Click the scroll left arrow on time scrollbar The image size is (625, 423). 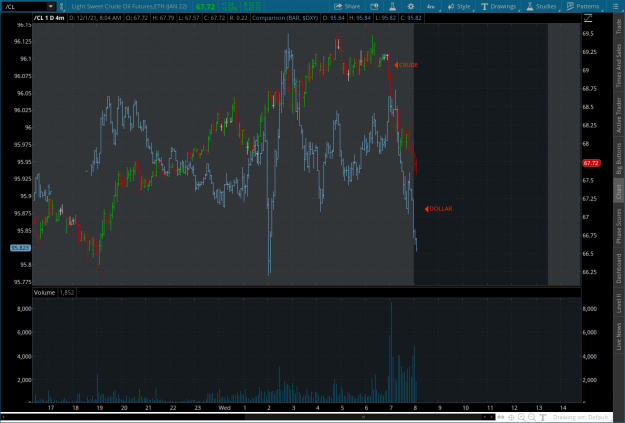[485, 417]
